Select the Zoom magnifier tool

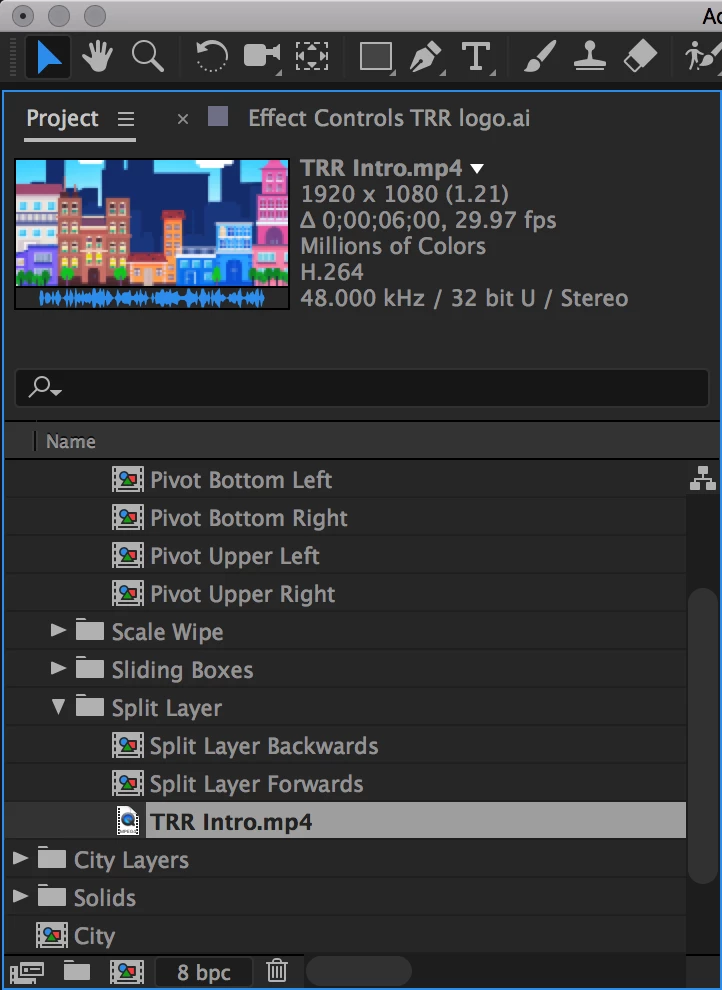tap(148, 57)
